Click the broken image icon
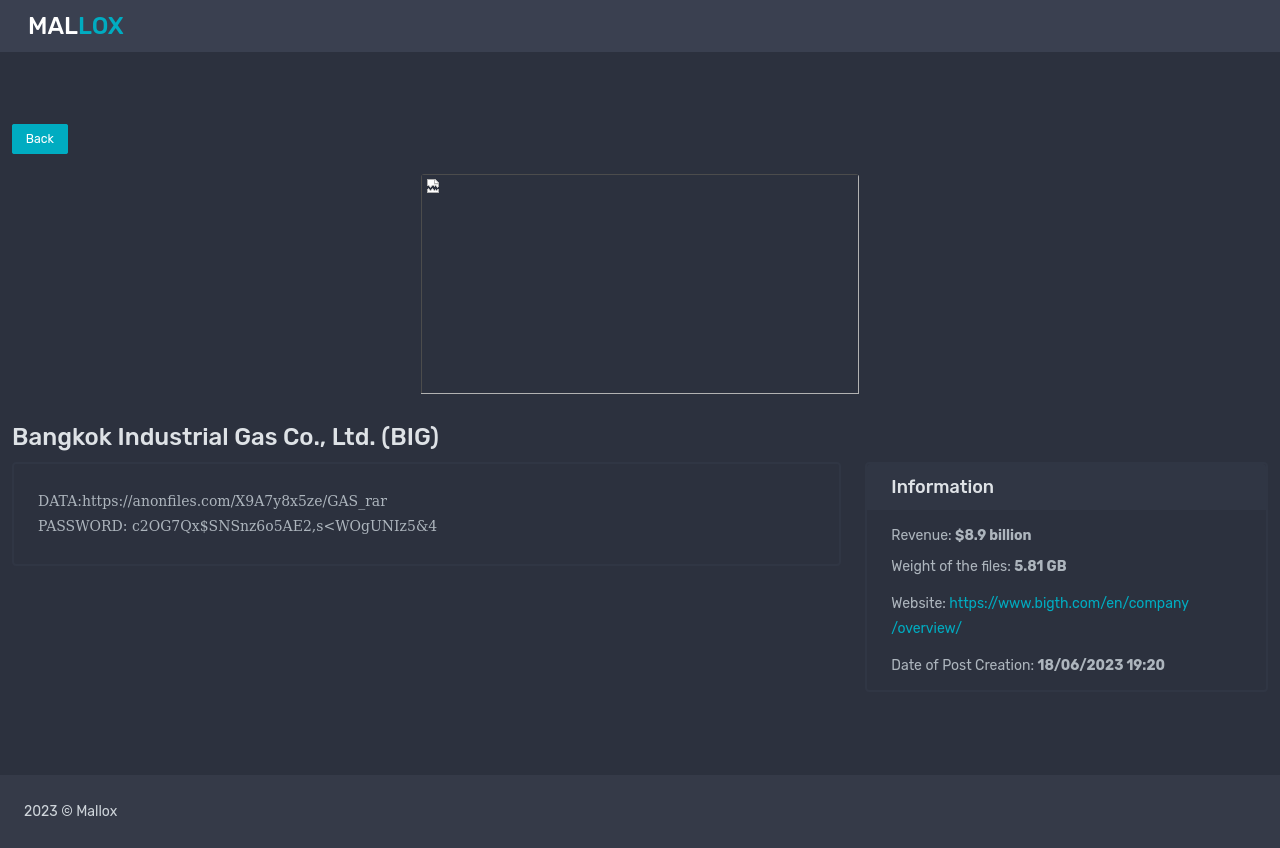 click(x=433, y=186)
